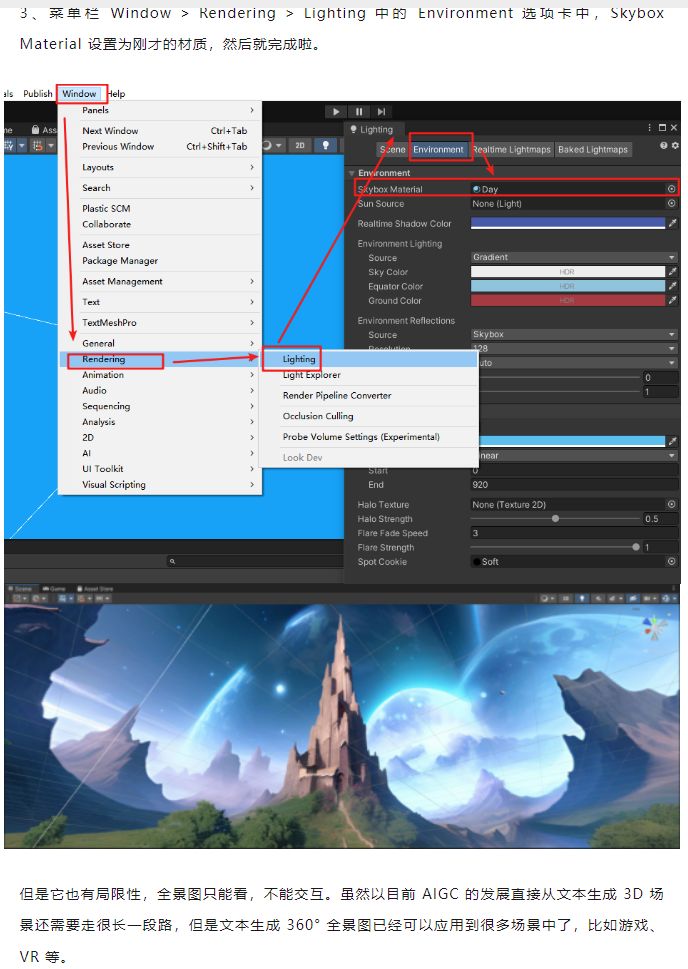Open the Publish menu
This screenshot has width=688, height=969.
point(38,94)
